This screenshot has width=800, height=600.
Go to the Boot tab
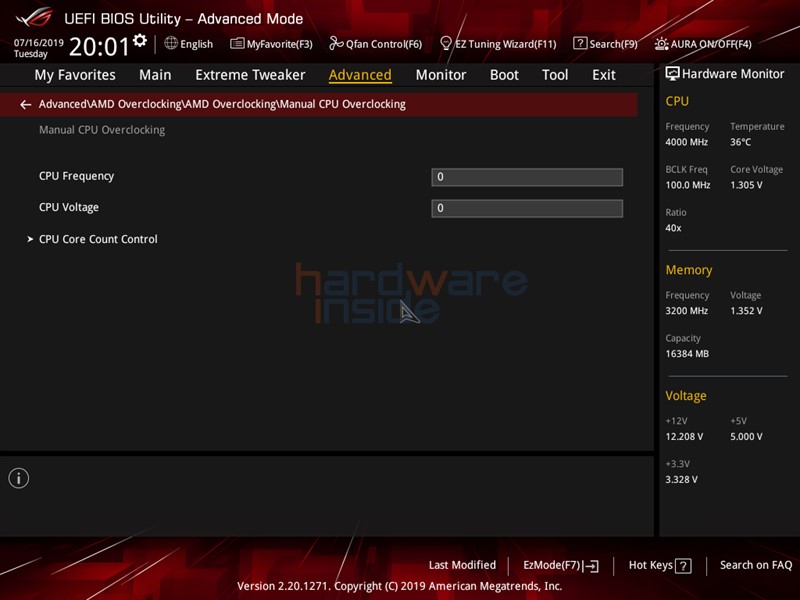pyautogui.click(x=504, y=75)
